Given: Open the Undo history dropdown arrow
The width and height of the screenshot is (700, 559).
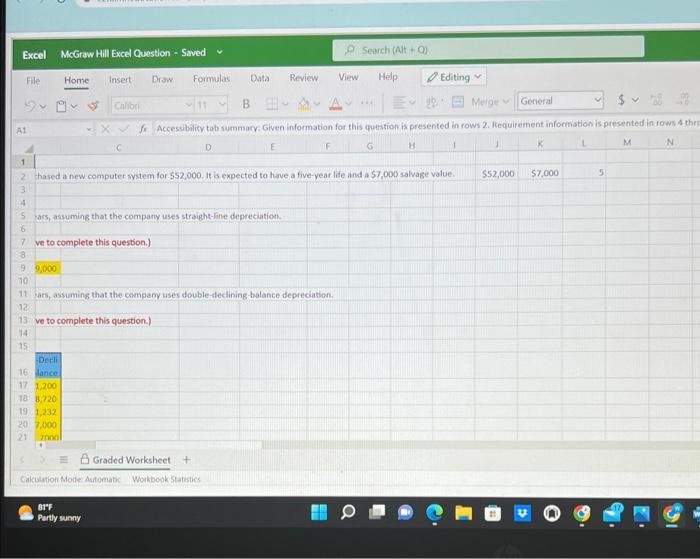Looking at the screenshot, I should point(43,106).
